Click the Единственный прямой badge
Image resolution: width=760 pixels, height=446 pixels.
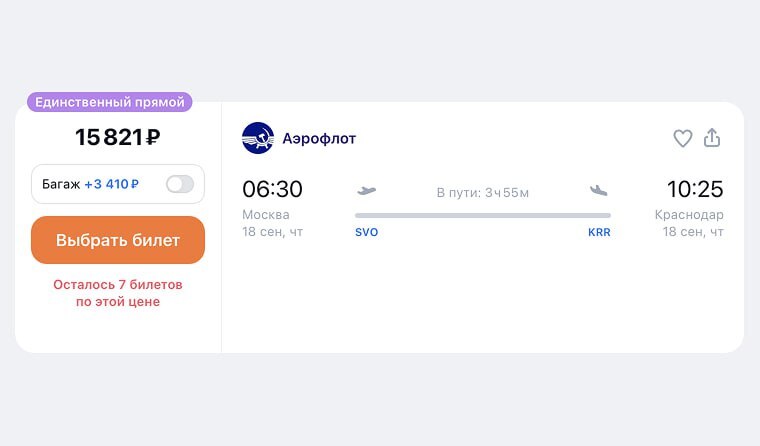click(x=110, y=102)
